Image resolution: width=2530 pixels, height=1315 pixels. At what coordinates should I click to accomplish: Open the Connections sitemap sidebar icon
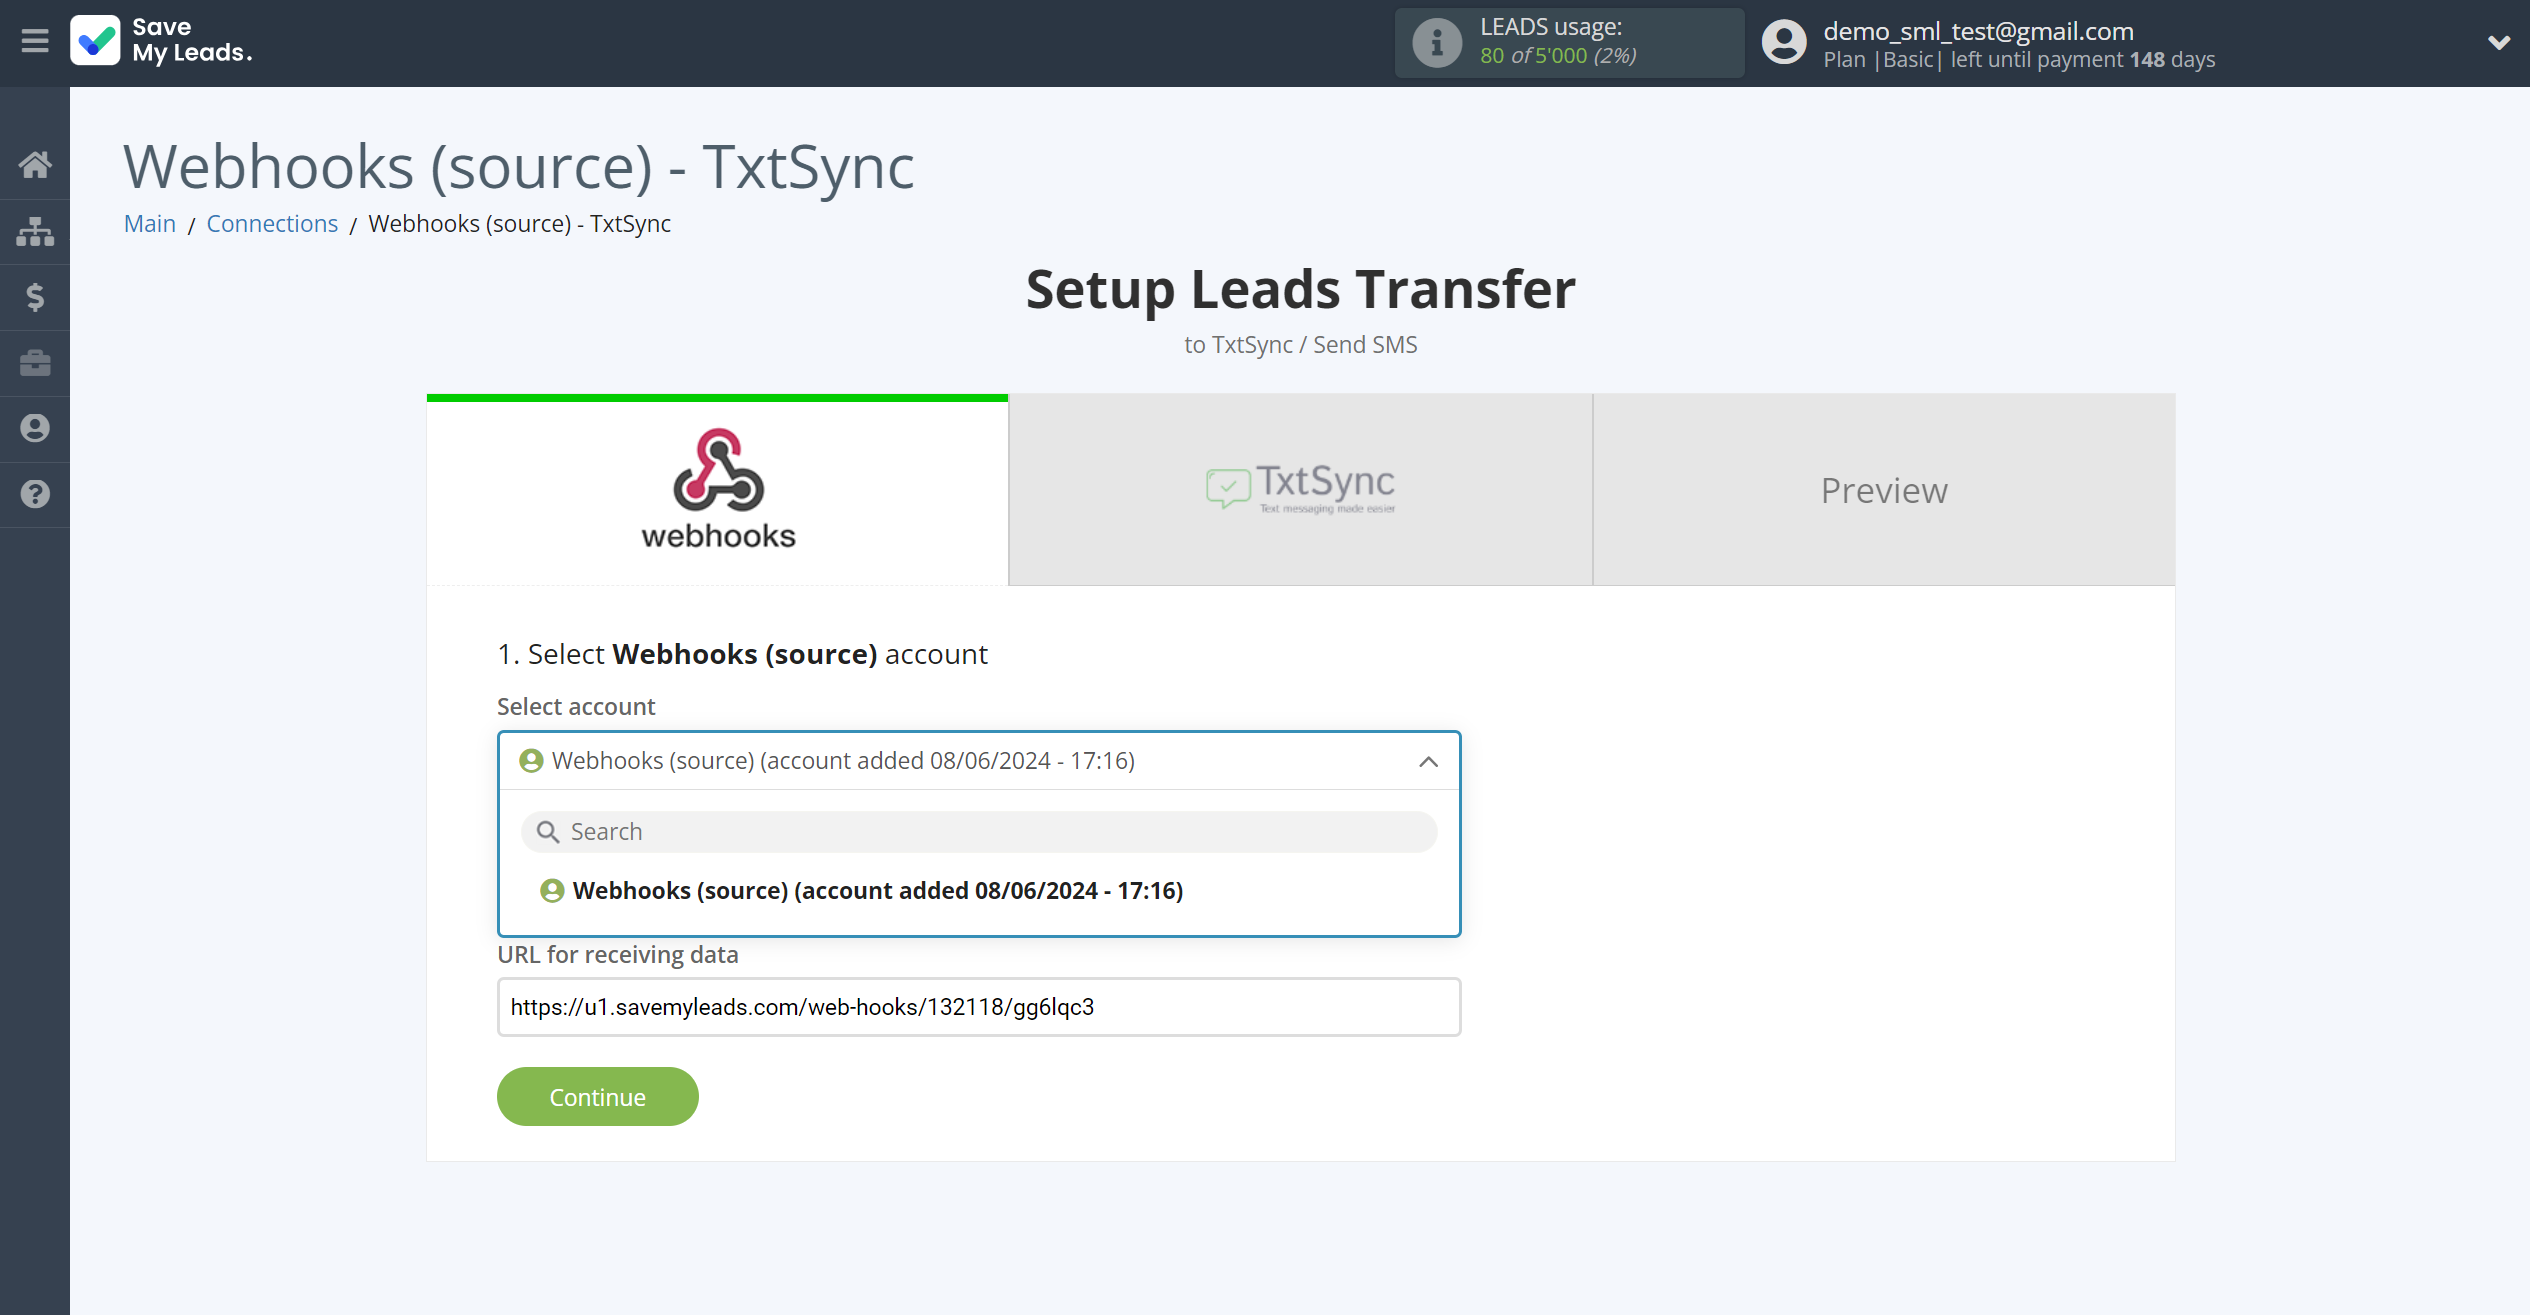(x=35, y=231)
